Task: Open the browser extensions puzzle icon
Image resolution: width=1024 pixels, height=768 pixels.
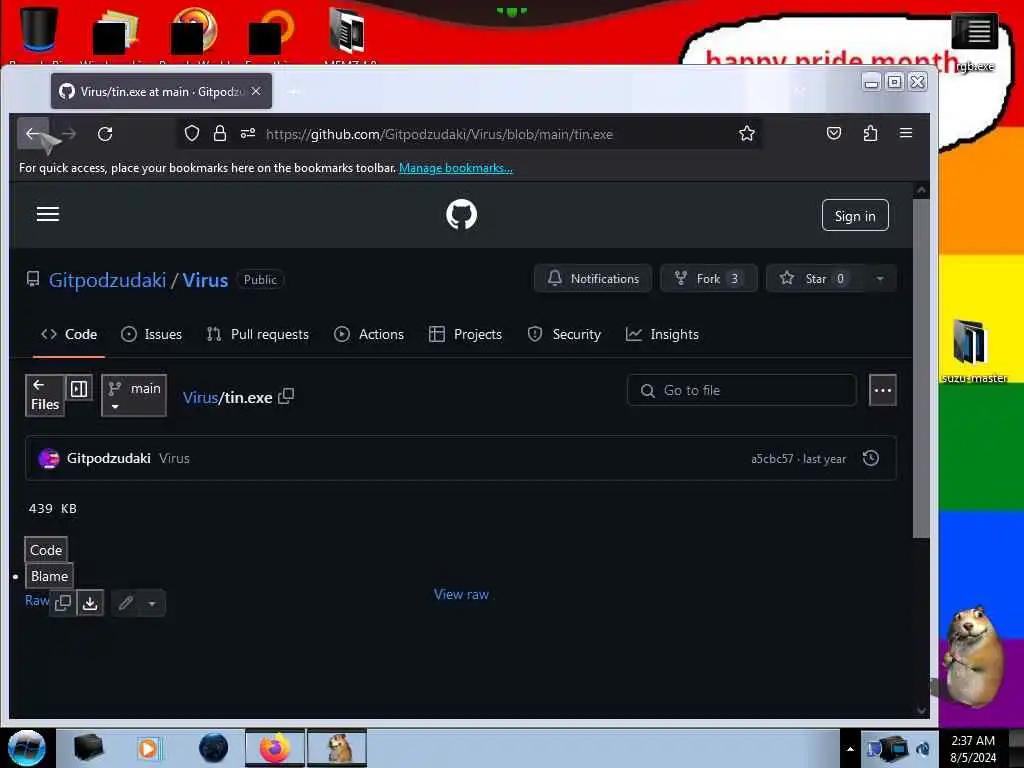Action: (x=870, y=133)
